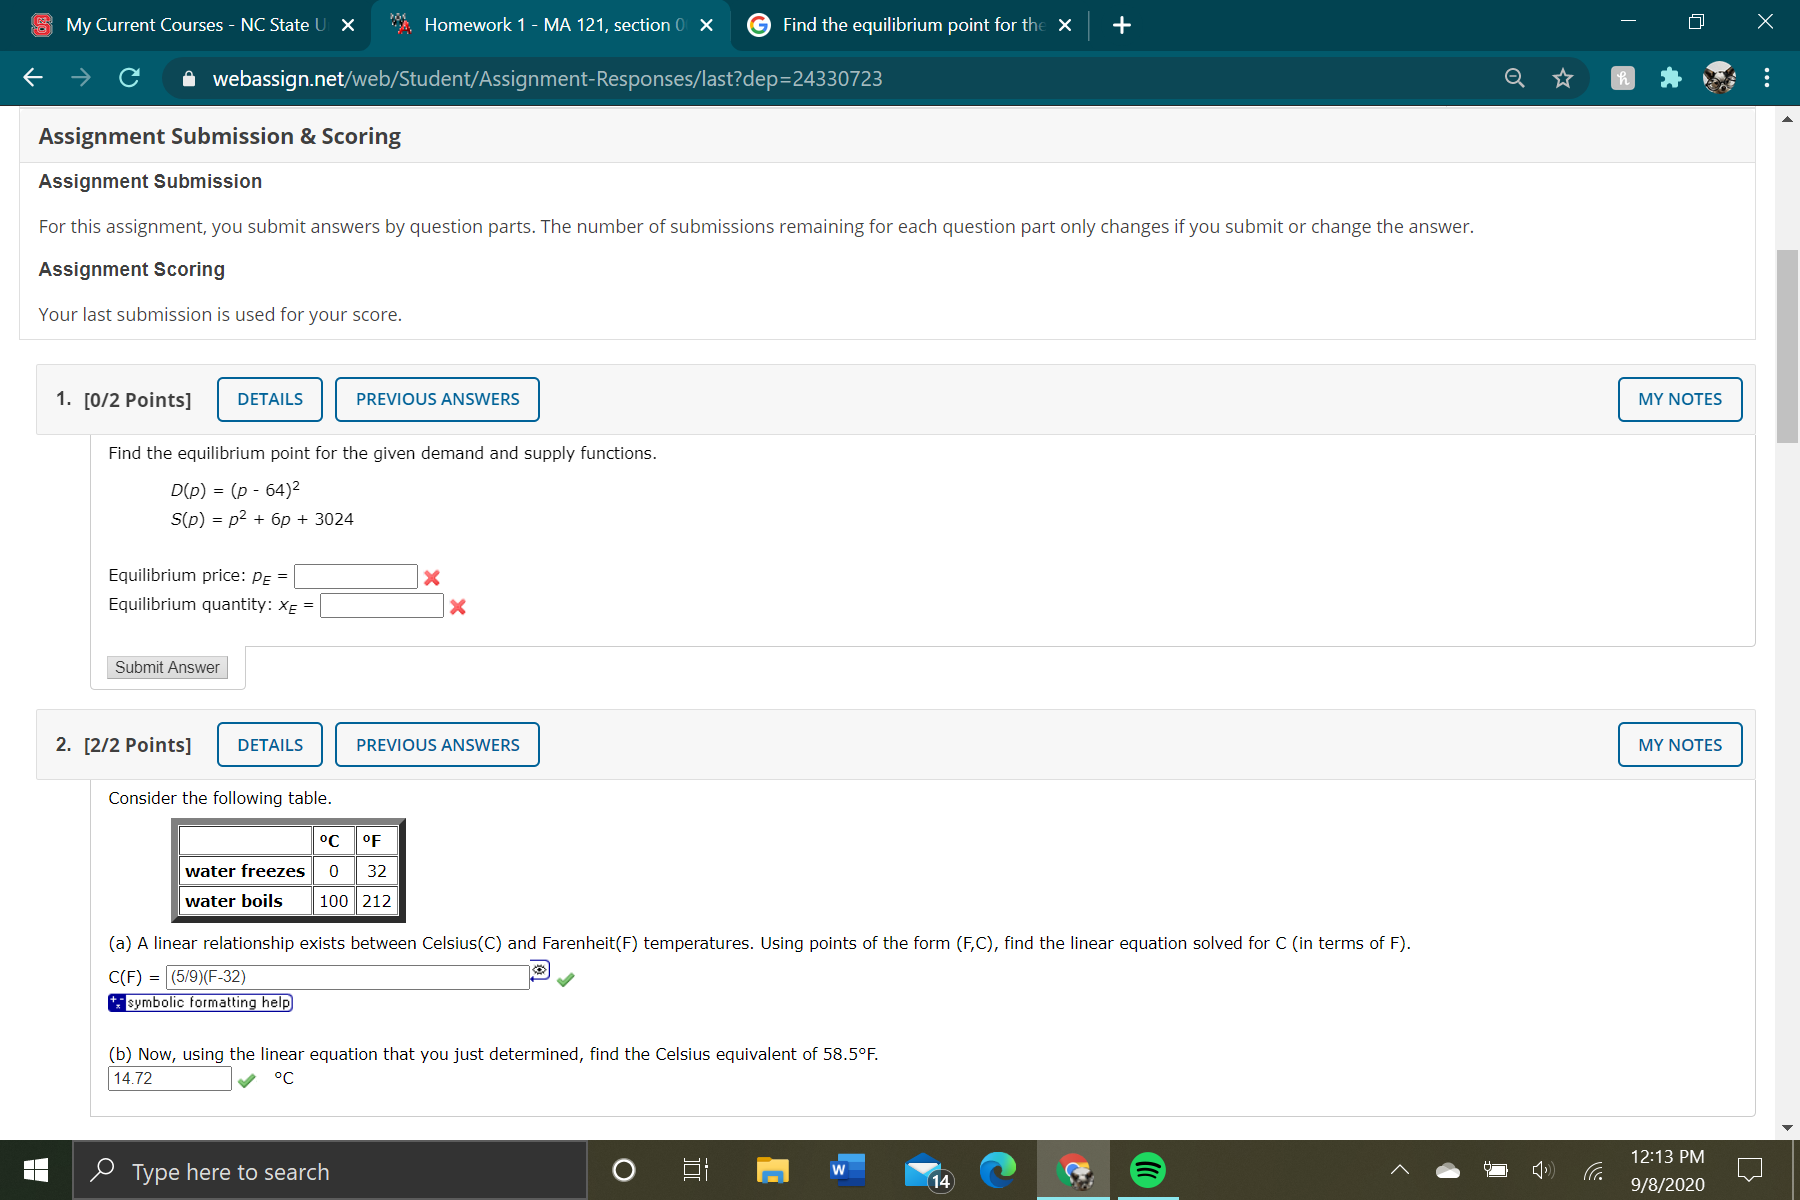Open Chrome's three-dot menu
The height and width of the screenshot is (1200, 1800).
click(x=1767, y=78)
